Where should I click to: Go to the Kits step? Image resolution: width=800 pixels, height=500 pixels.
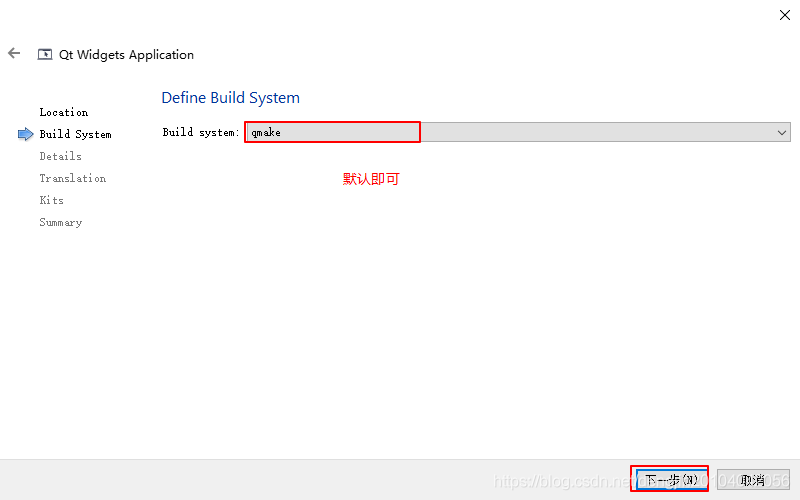52,200
